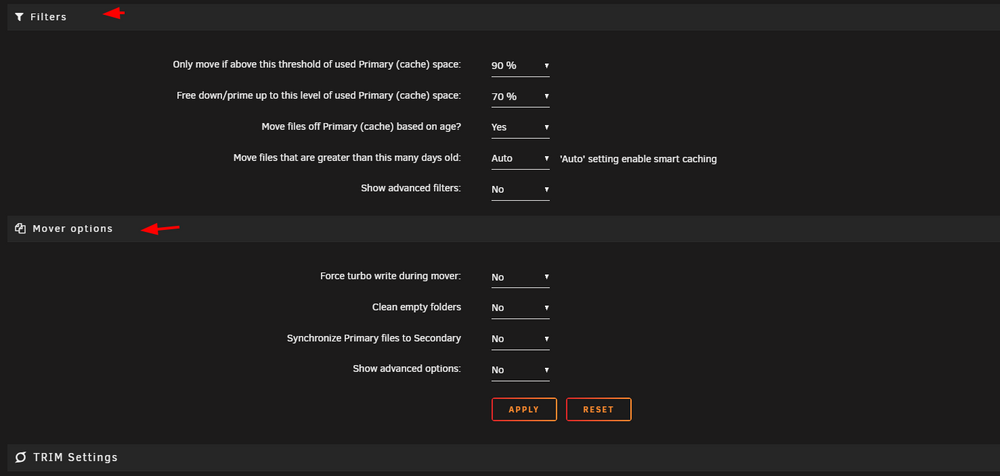Open the Clean empty folders dropdown
1000x476 pixels.
click(520, 308)
